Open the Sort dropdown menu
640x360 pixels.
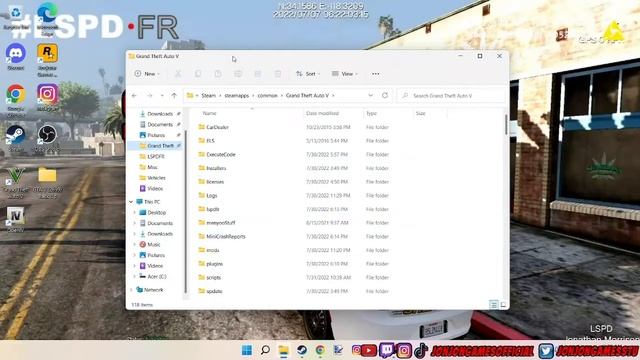click(308, 74)
